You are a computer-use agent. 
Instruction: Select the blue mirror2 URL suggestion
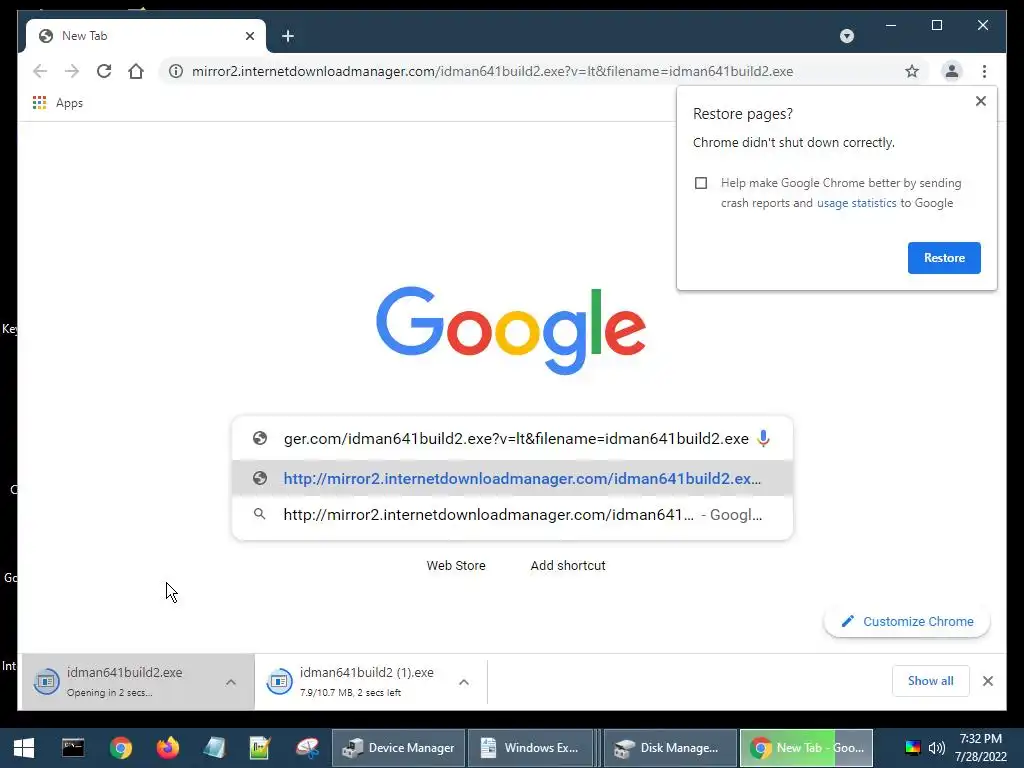[x=512, y=479]
